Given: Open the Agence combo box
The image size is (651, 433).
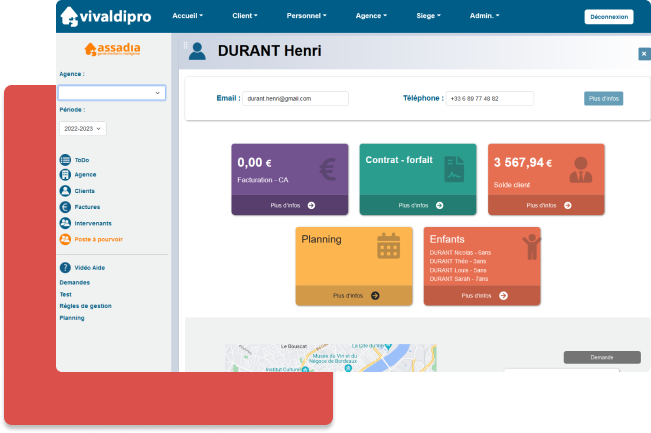Looking at the screenshot, I should 112,93.
